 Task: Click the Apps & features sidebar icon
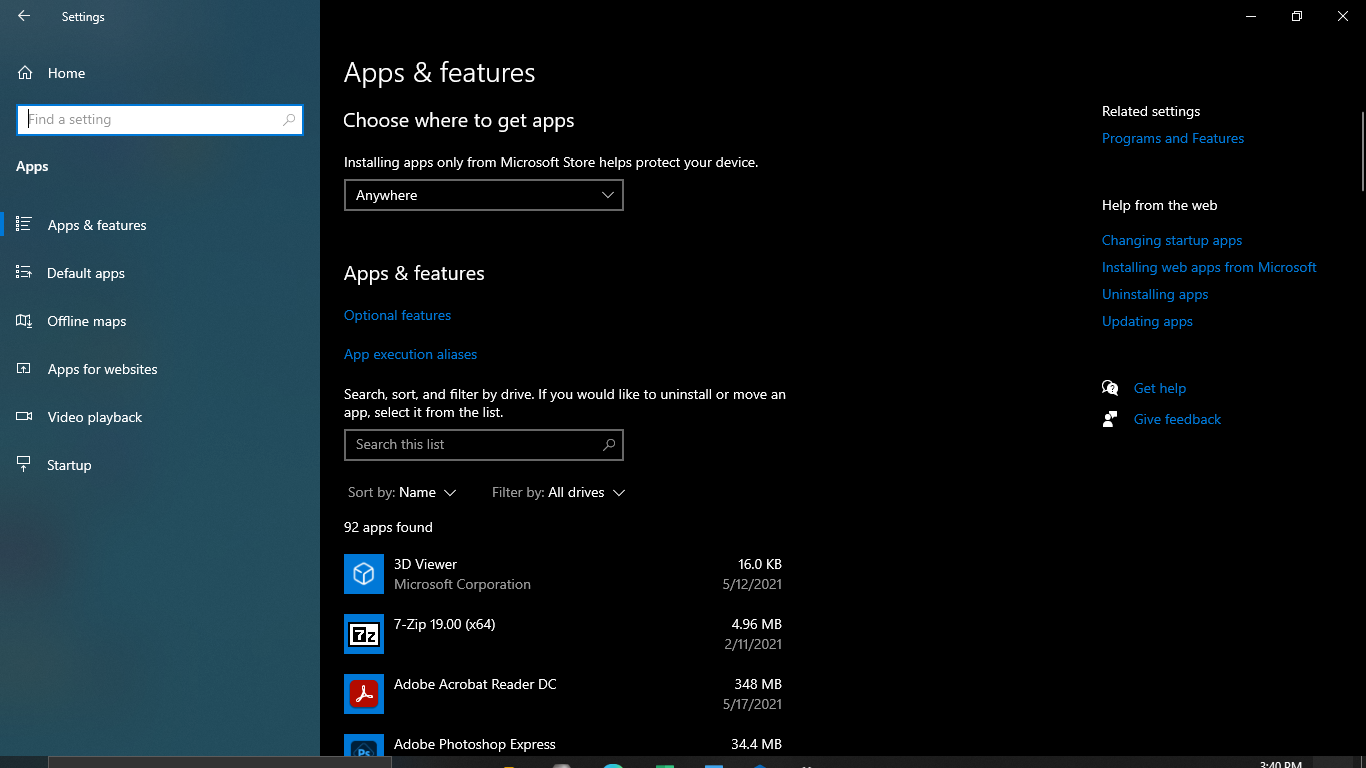click(24, 225)
